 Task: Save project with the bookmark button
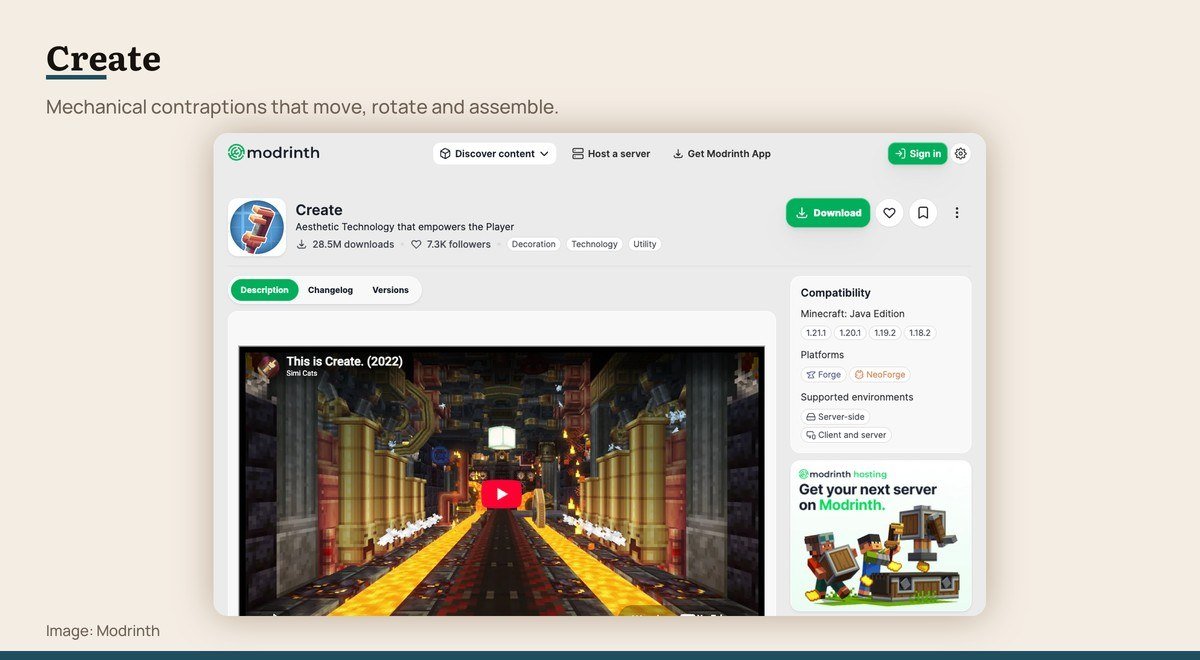tap(923, 213)
